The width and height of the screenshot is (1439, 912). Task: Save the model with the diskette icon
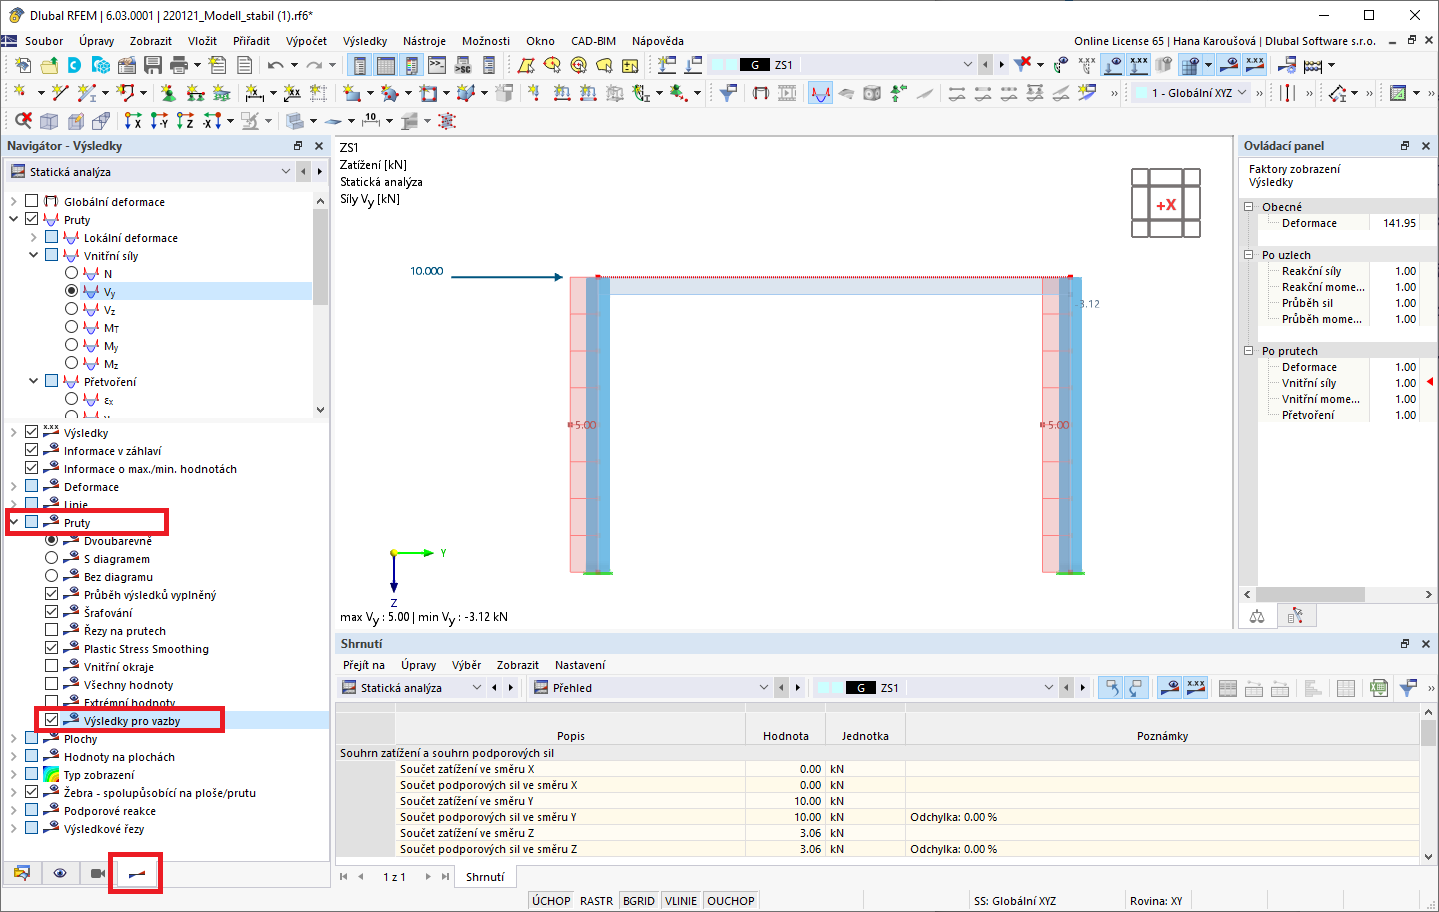point(153,65)
